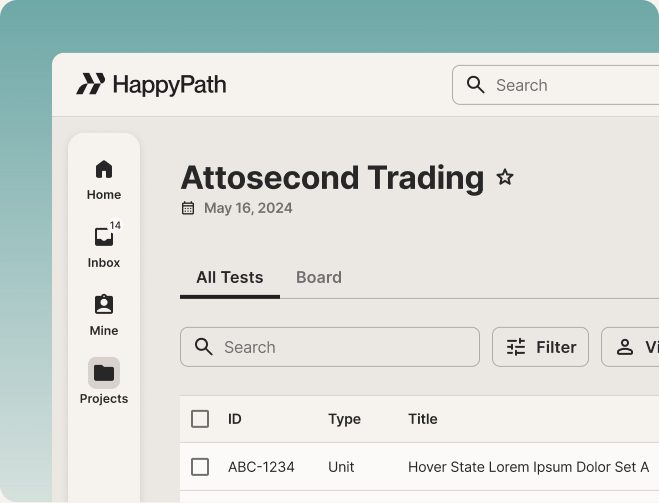Switch to the Board tab

point(319,278)
